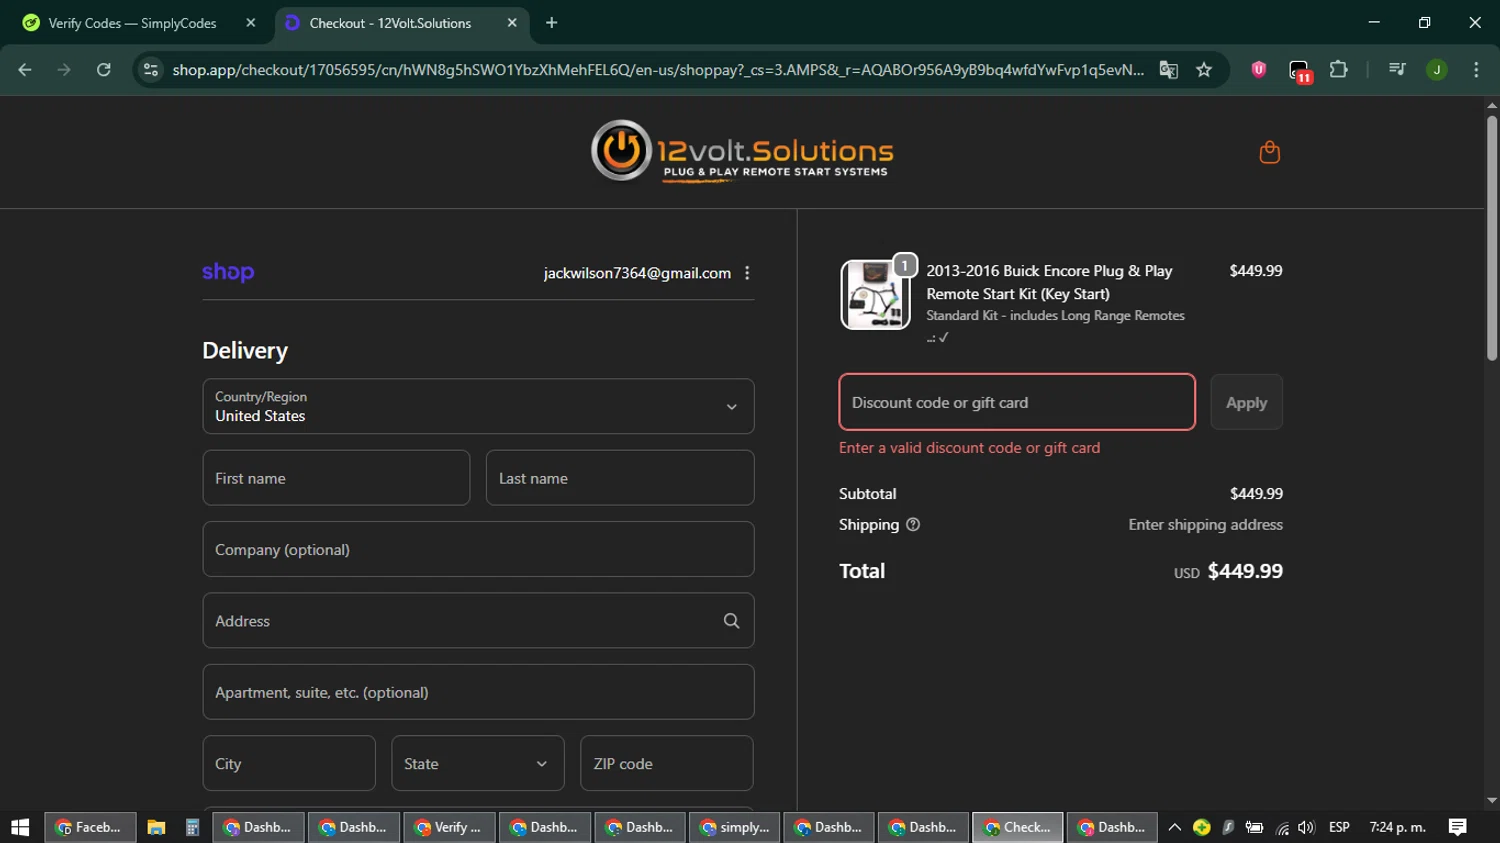Image resolution: width=1500 pixels, height=843 pixels.
Task: Click the Delivery section heading
Action: pos(245,351)
